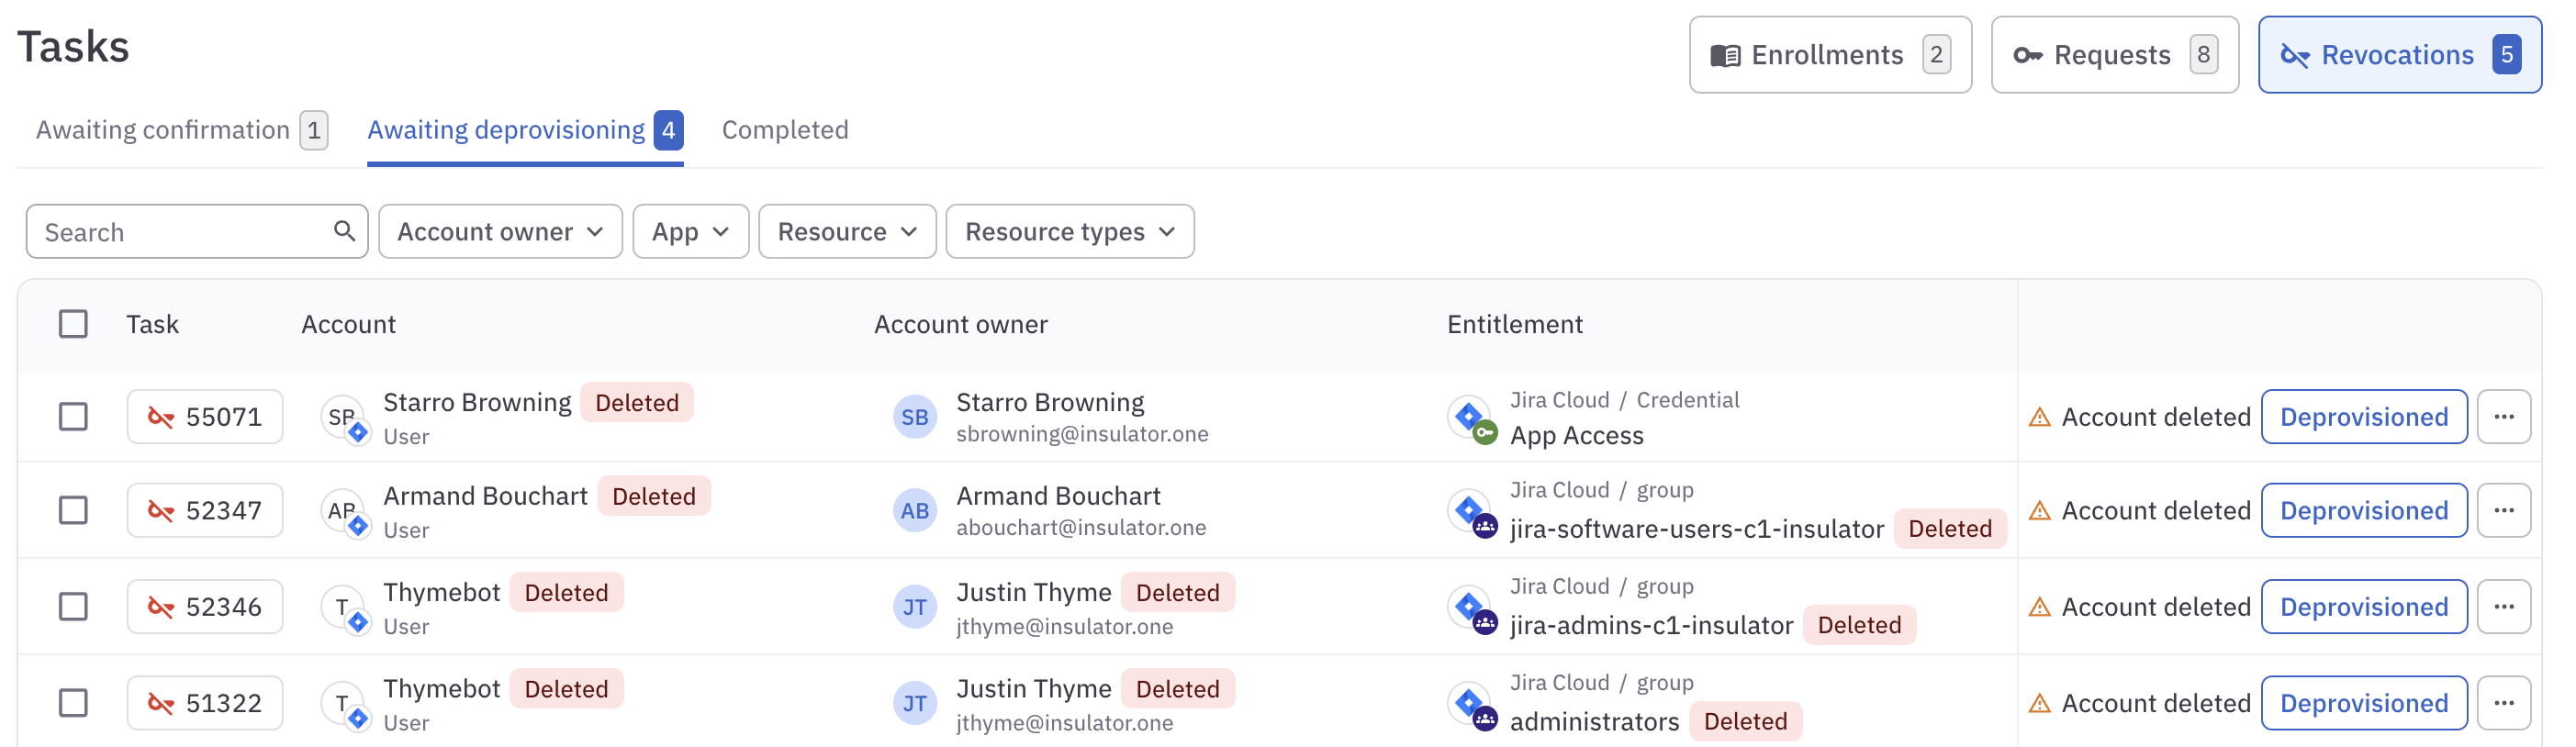
Task: Toggle the select-all tasks checkbox
Action: [73, 324]
